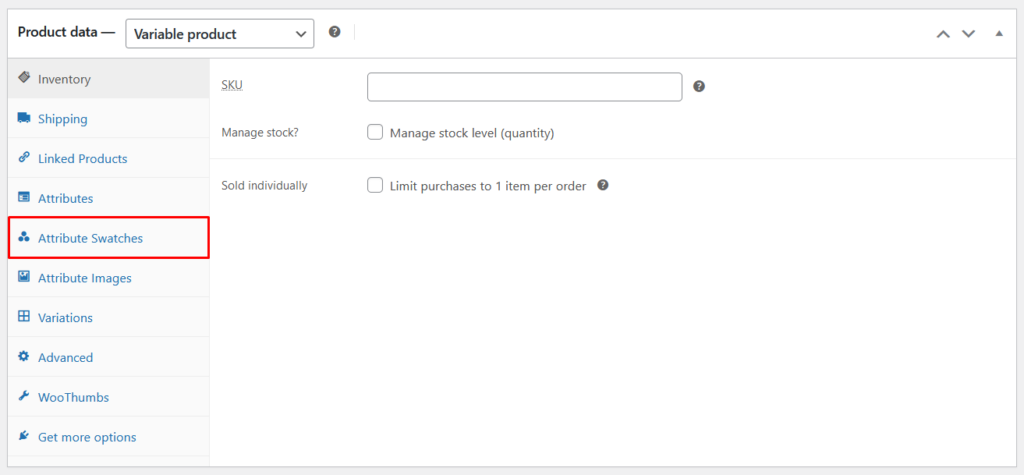
Task: Click help icon beside Sold individually option
Action: click(x=603, y=185)
